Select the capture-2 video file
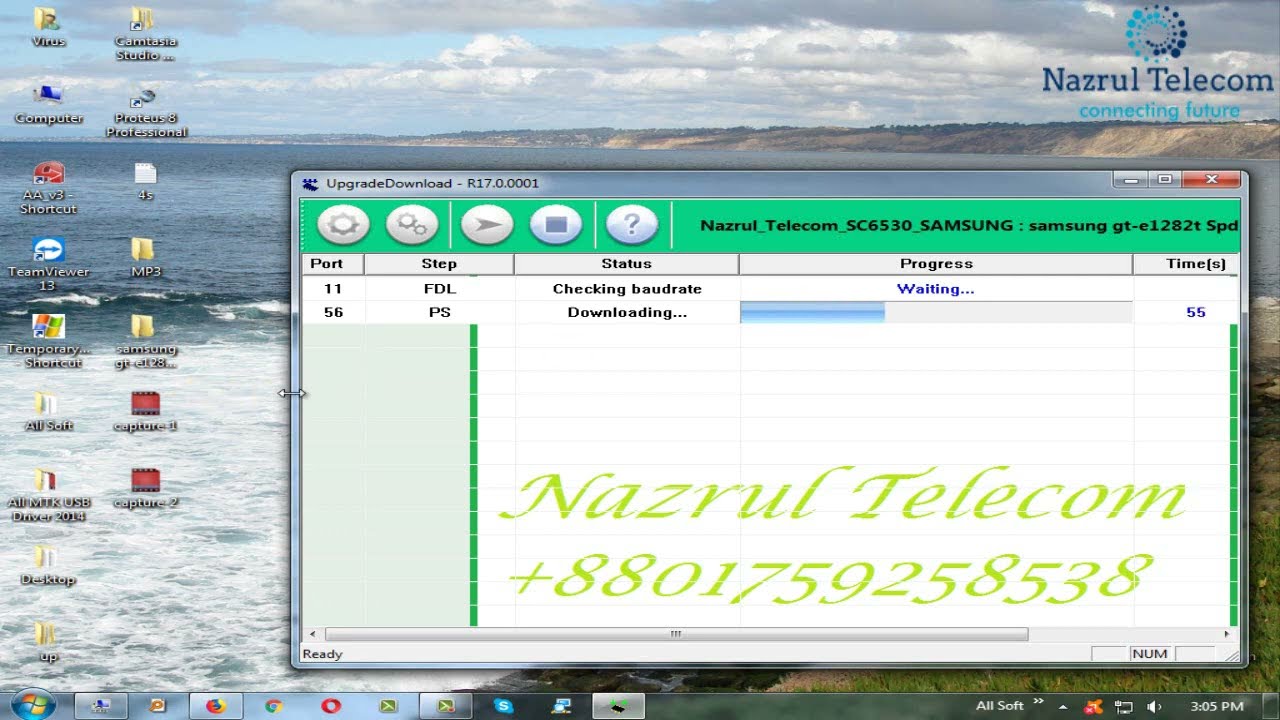 coord(145,488)
